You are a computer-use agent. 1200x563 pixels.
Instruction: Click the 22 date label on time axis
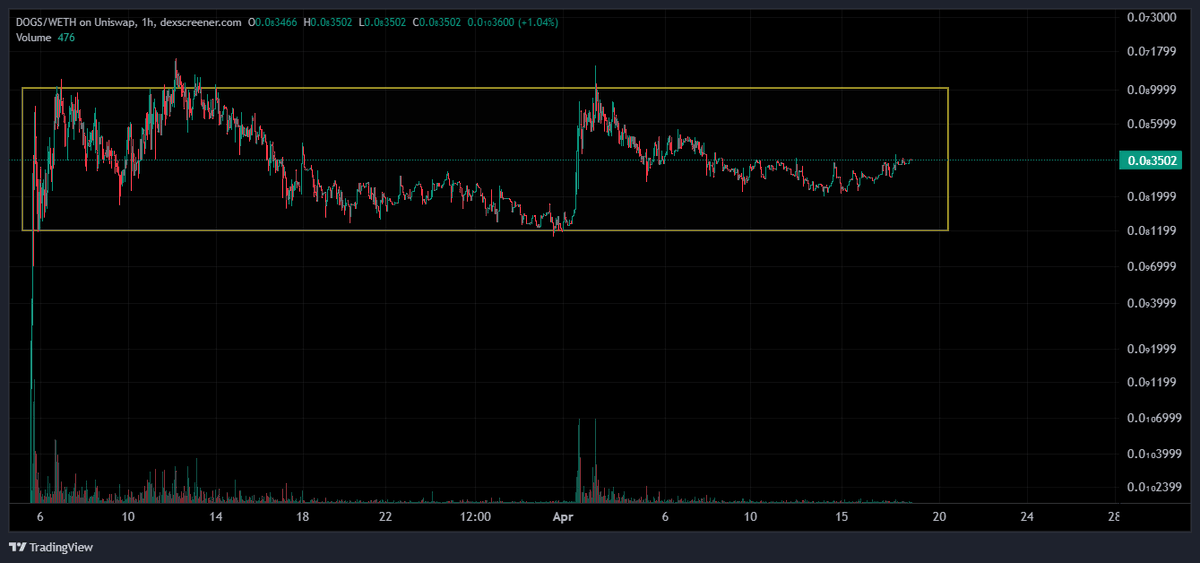click(x=386, y=517)
